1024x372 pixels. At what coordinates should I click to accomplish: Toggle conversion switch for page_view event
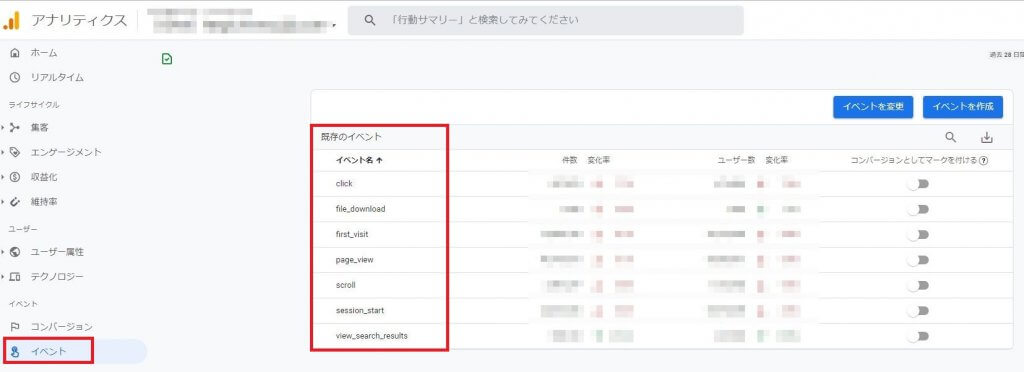click(918, 260)
